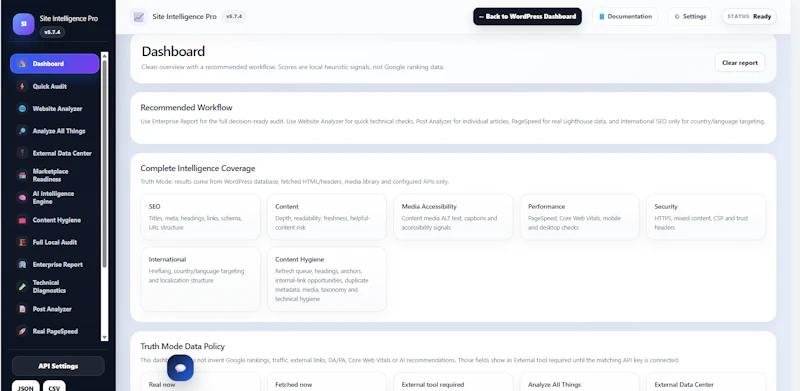Image resolution: width=800 pixels, height=391 pixels.
Task: Open Enterprise Report in sidebar
Action: 55,264
